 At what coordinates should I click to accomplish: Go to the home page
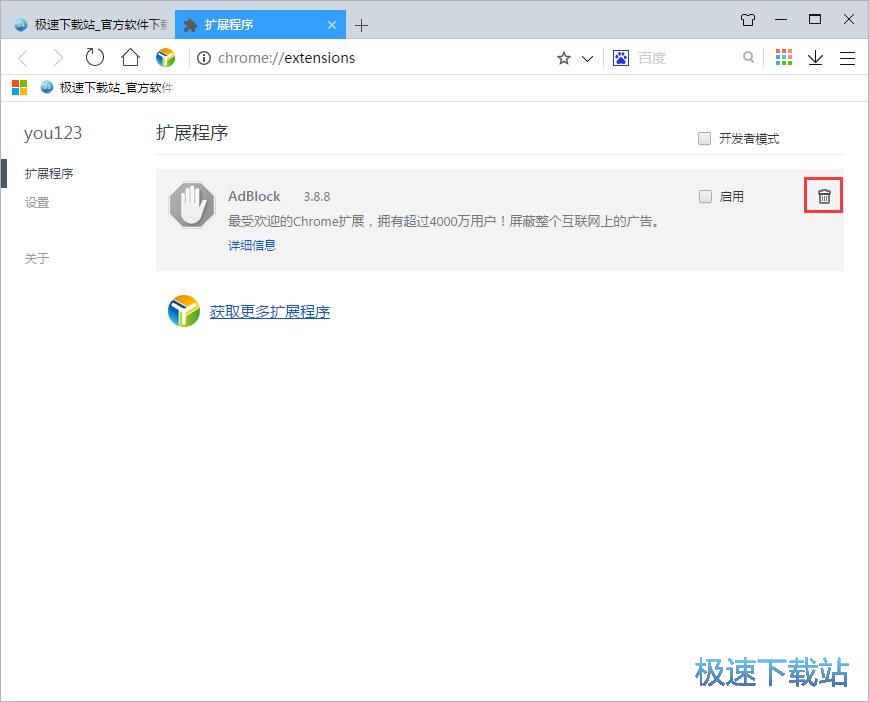click(130, 57)
